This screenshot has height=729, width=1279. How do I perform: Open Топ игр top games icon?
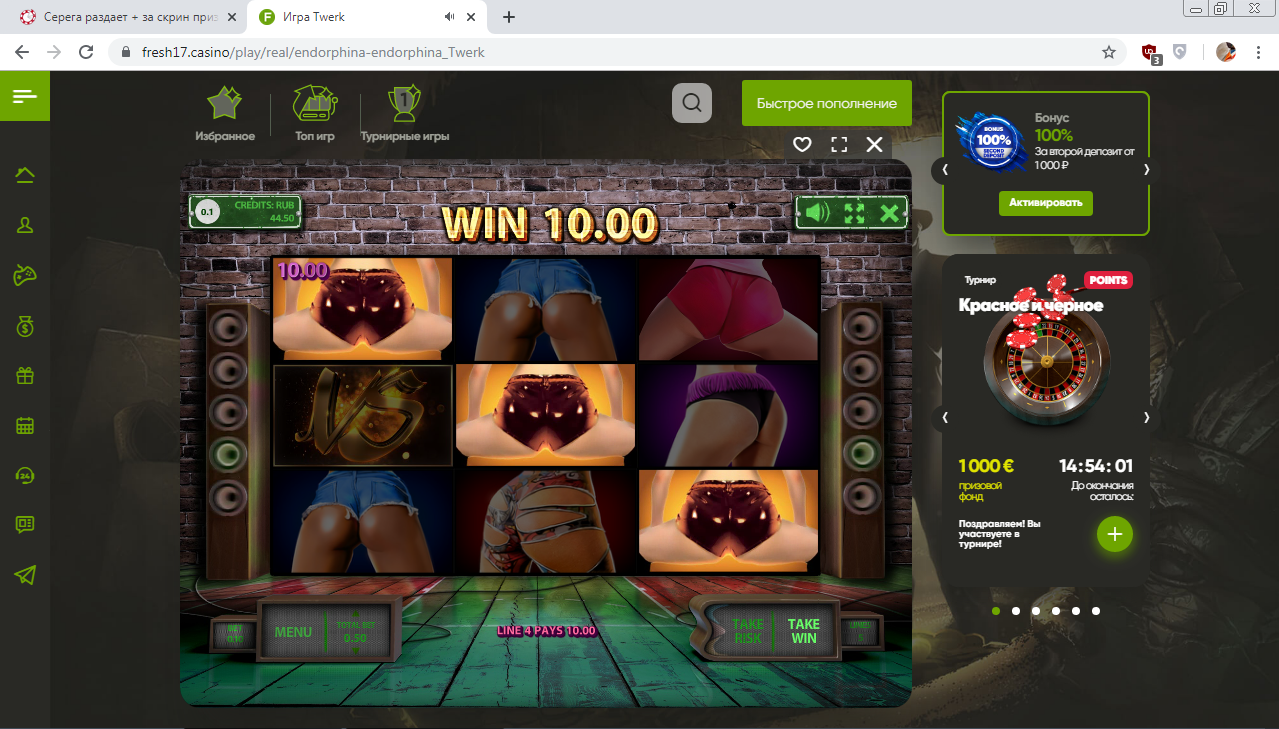(314, 113)
